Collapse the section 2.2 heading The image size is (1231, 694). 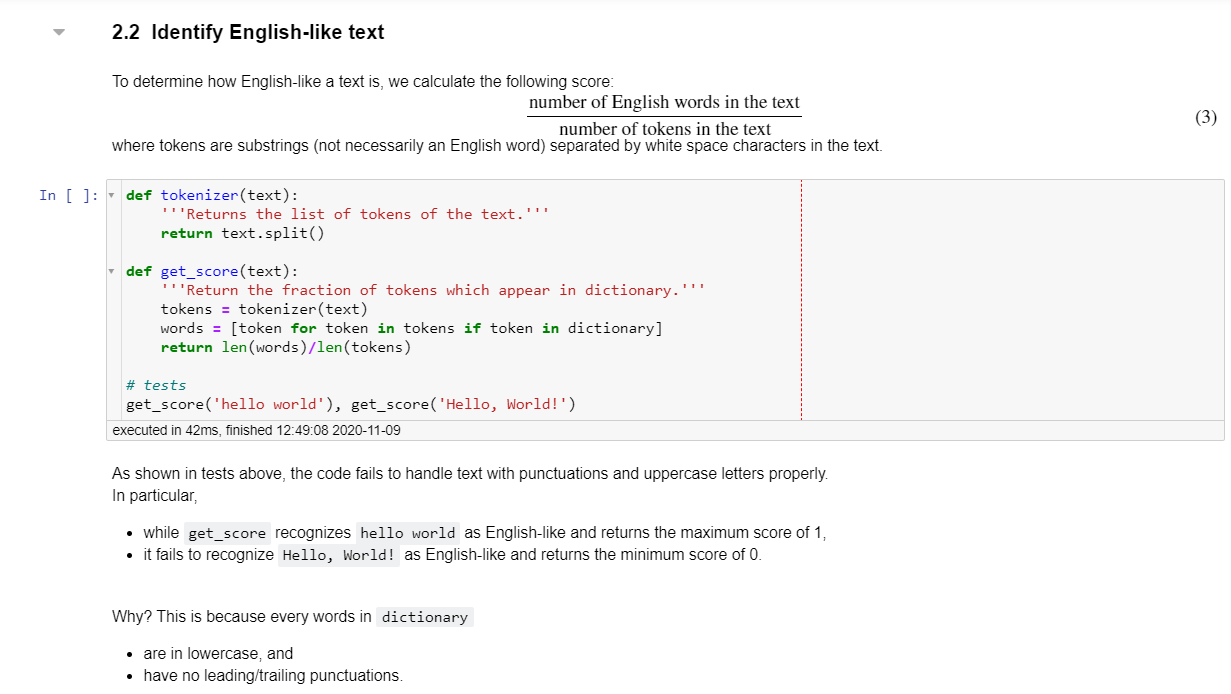point(59,31)
